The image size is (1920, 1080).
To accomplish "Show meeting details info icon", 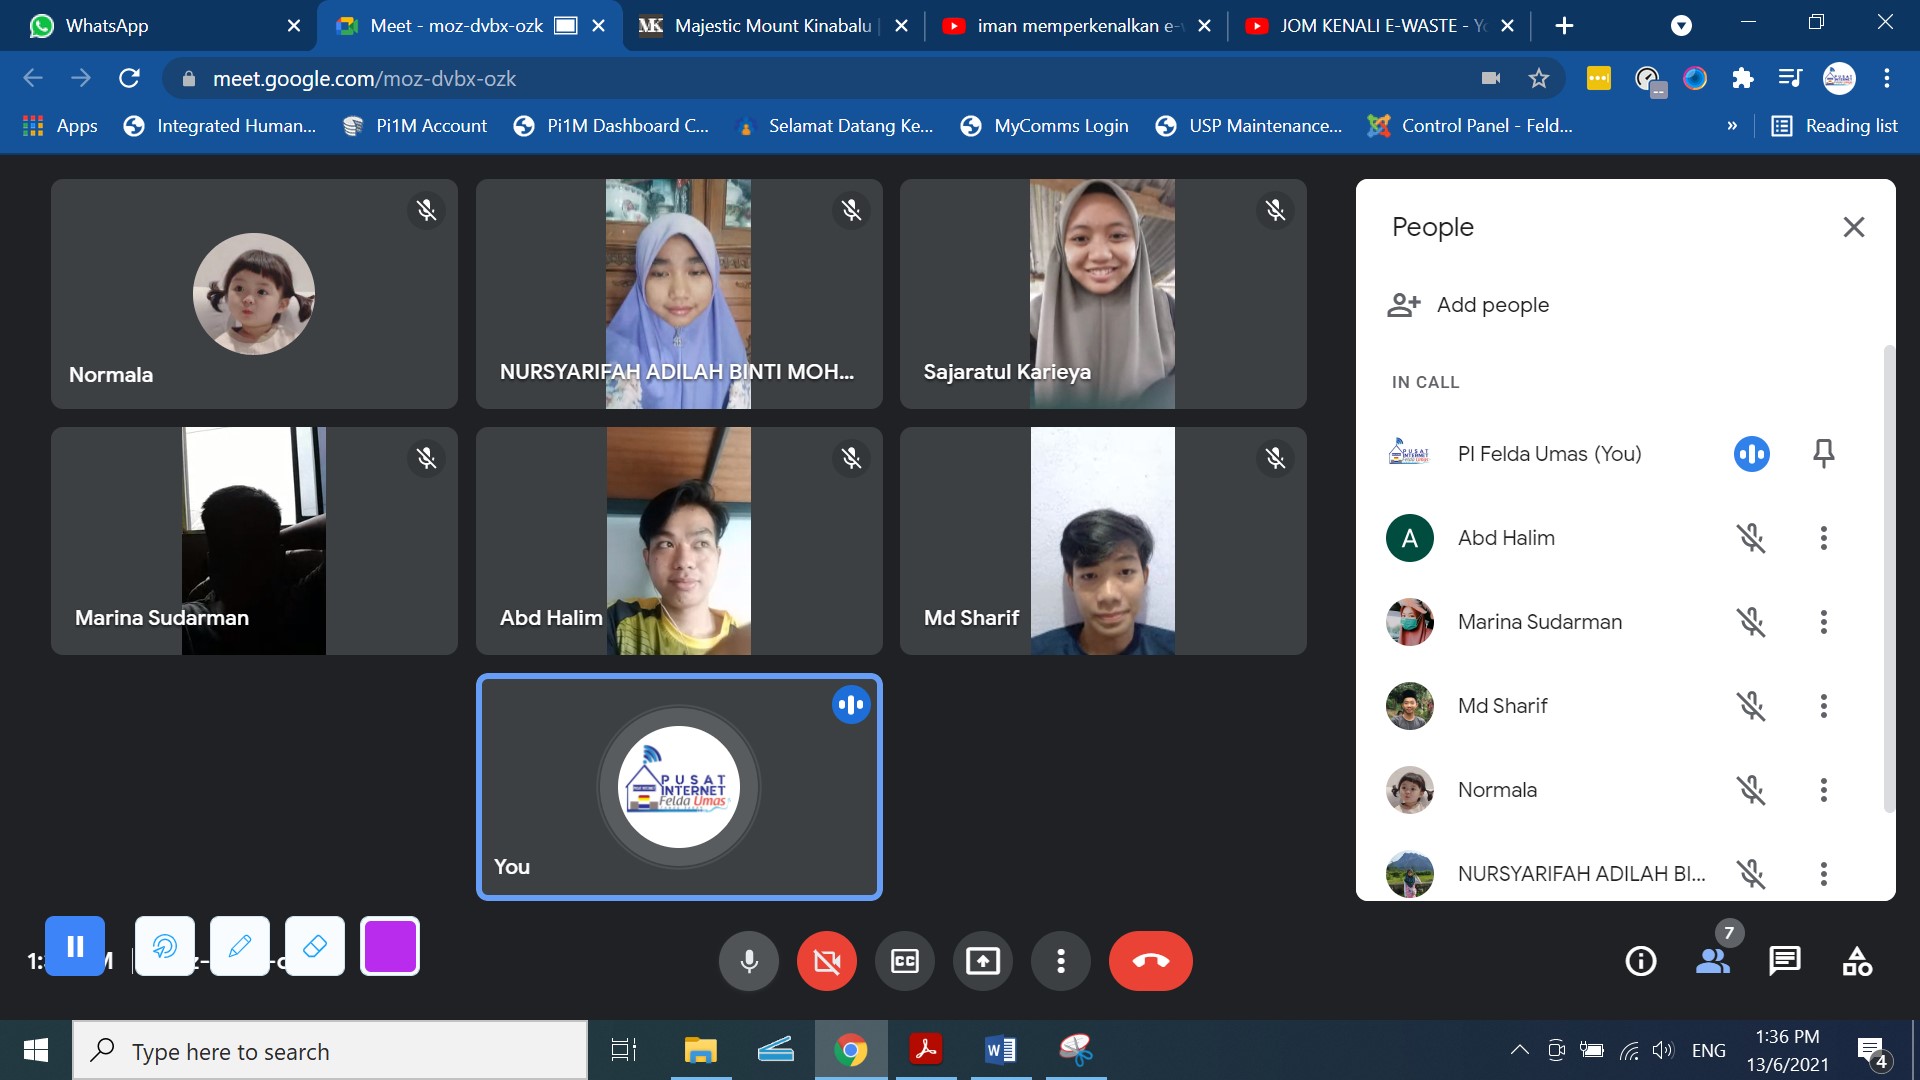I will point(1640,961).
